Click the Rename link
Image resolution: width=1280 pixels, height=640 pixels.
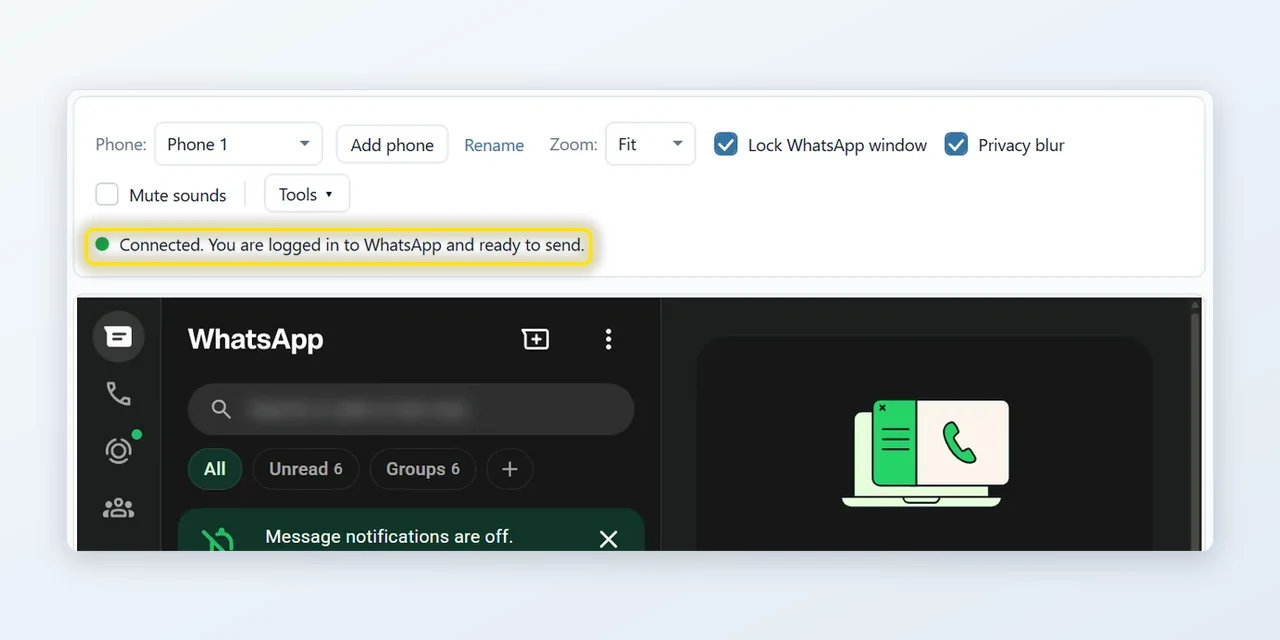pyautogui.click(x=494, y=145)
